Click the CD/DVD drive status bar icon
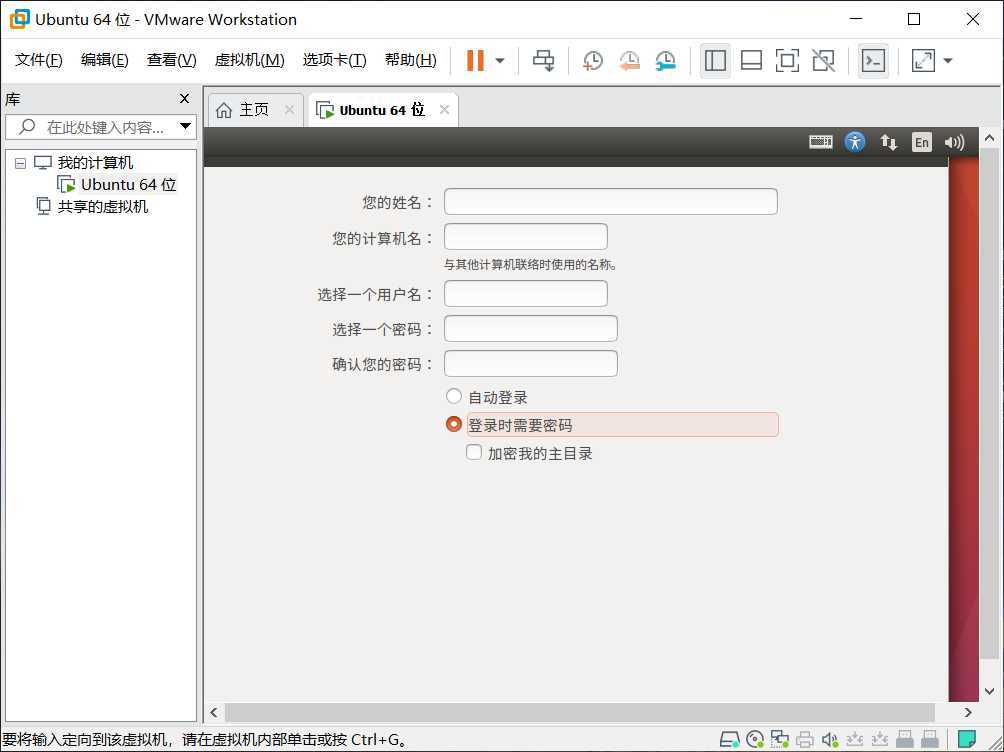This screenshot has width=1004, height=752. coord(756,740)
